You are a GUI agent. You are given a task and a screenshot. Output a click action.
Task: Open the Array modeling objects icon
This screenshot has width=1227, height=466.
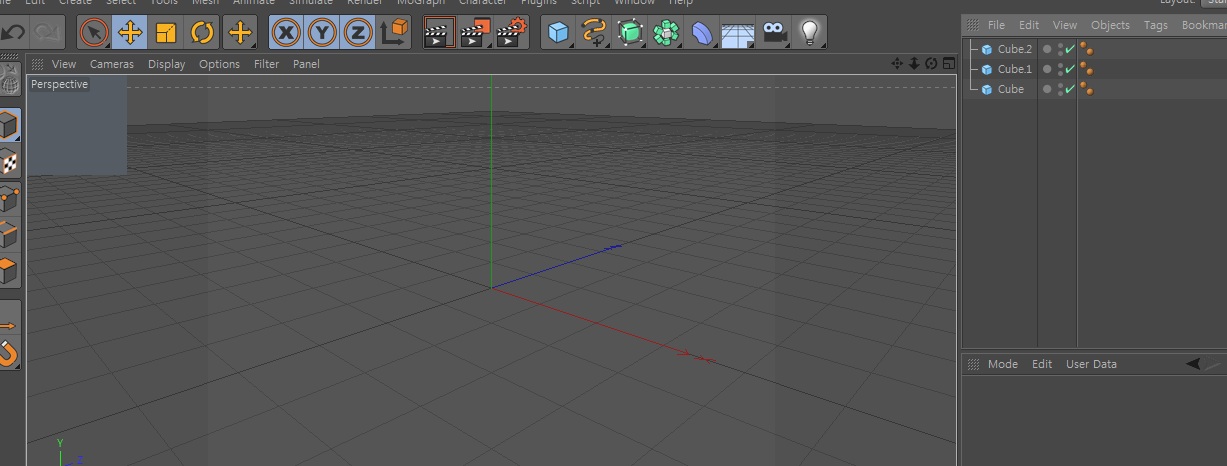[x=666, y=32]
